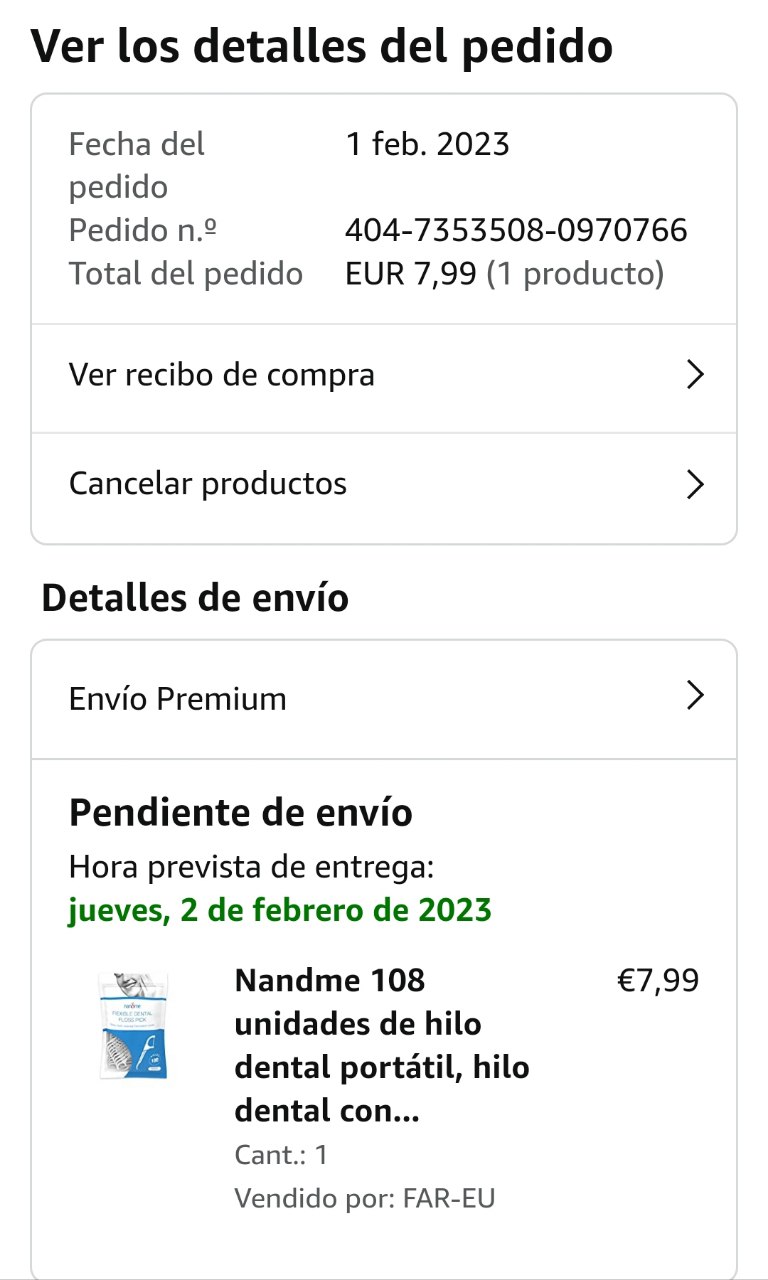Click the Ver los detalles del pedido heading

pos(322,47)
